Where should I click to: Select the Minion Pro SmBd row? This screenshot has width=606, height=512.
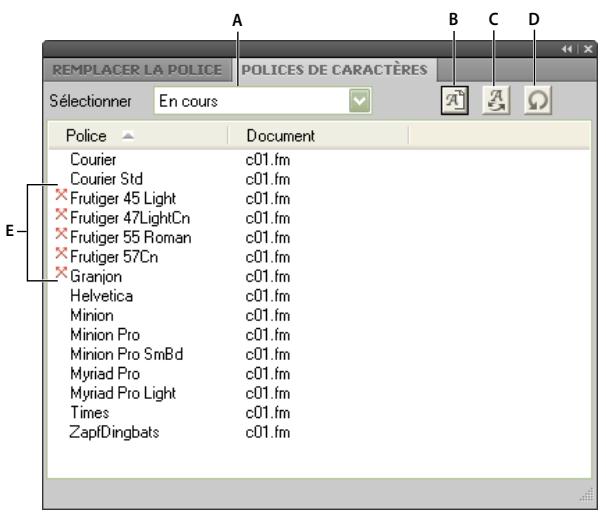319,354
